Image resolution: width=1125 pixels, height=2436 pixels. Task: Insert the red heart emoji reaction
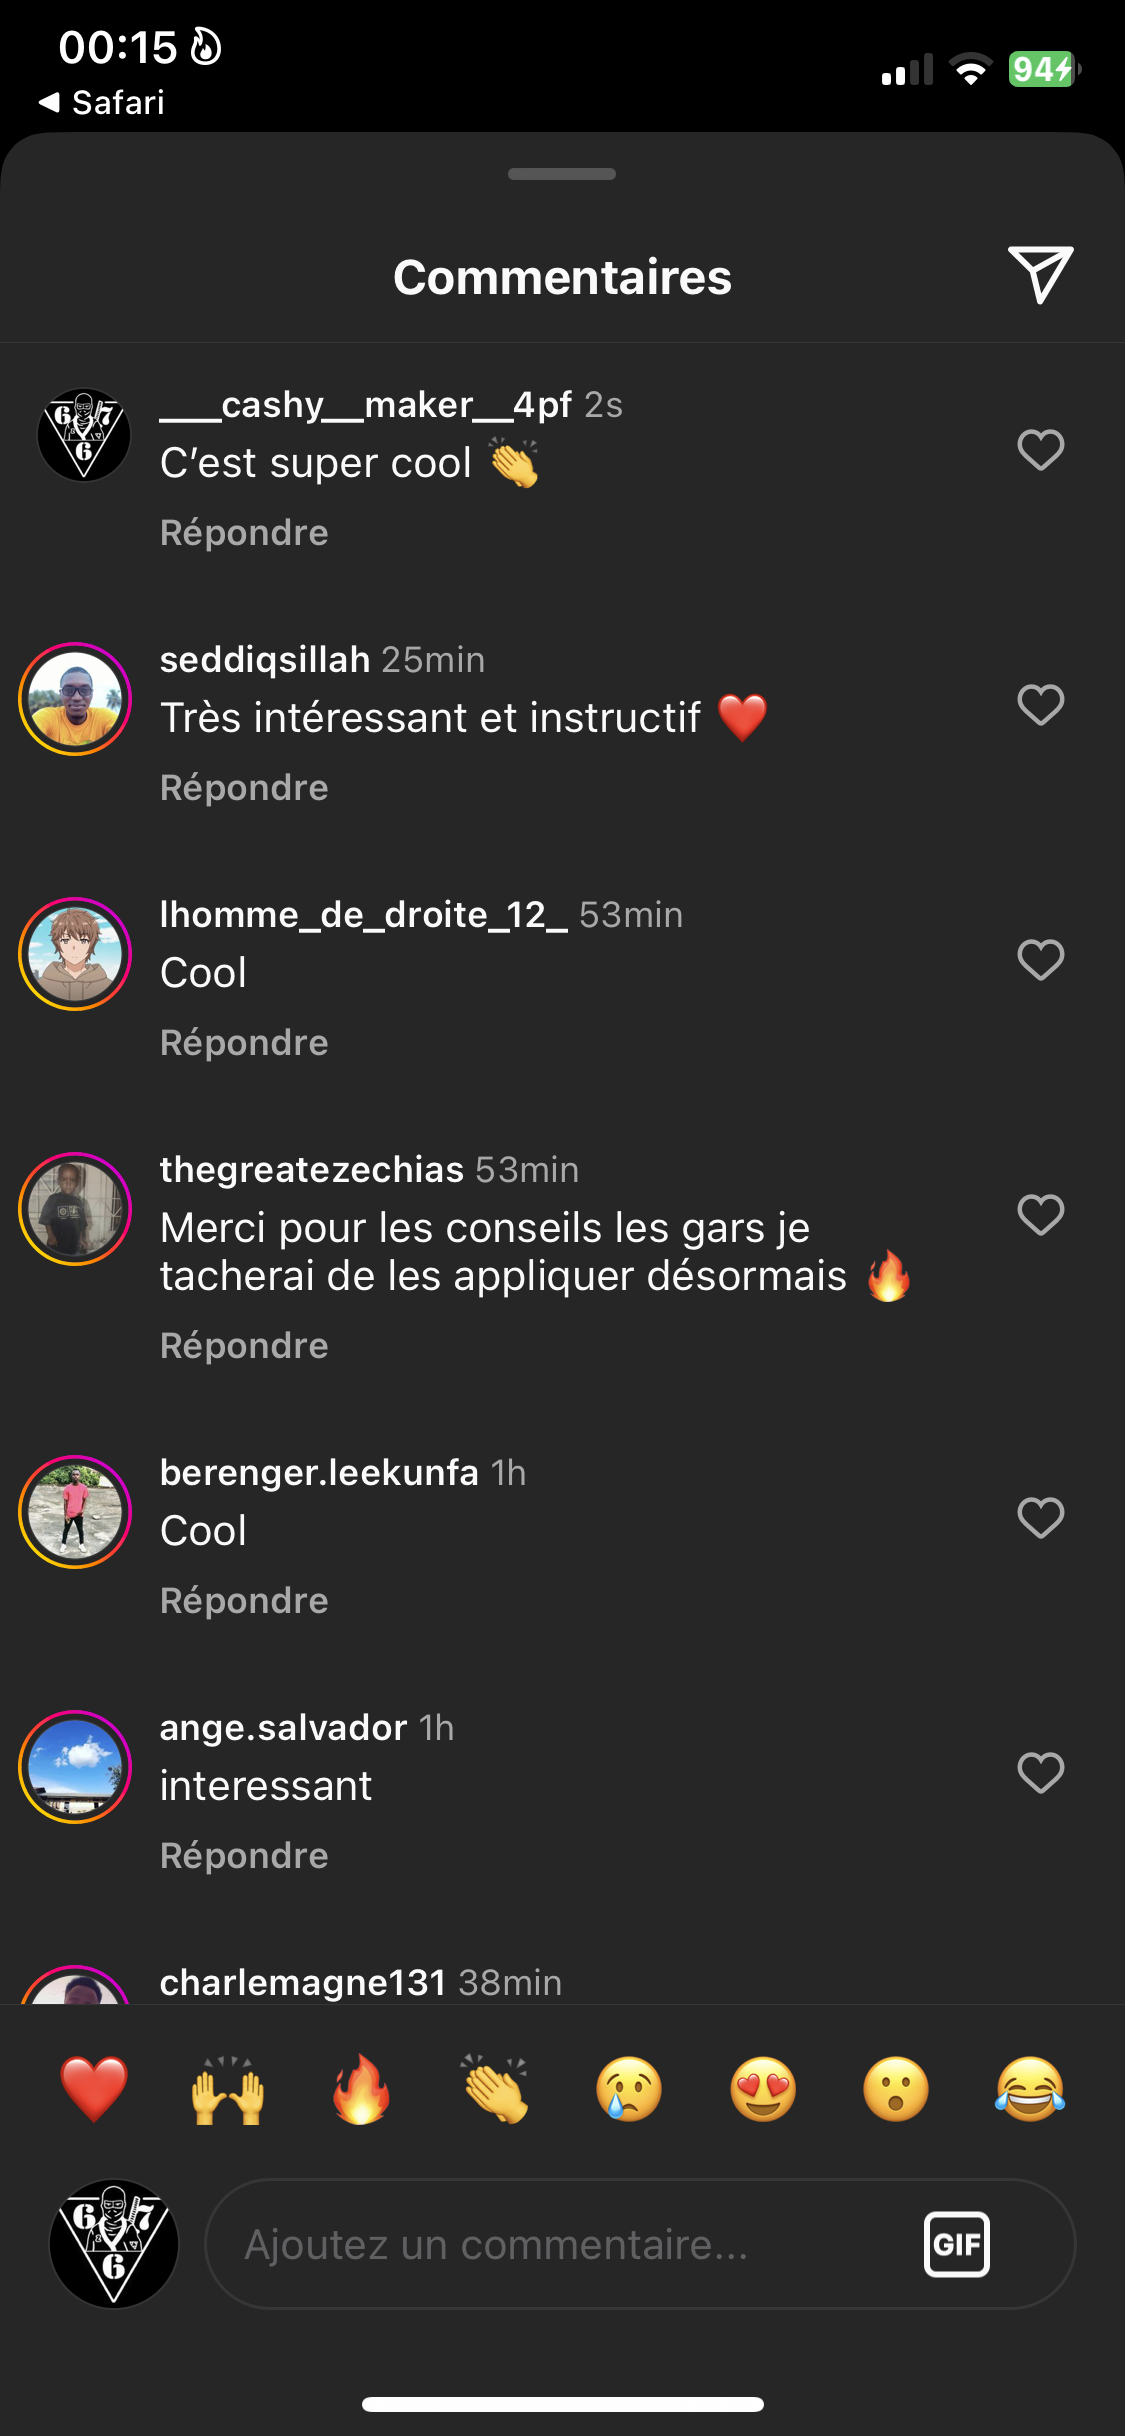pyautogui.click(x=94, y=2089)
